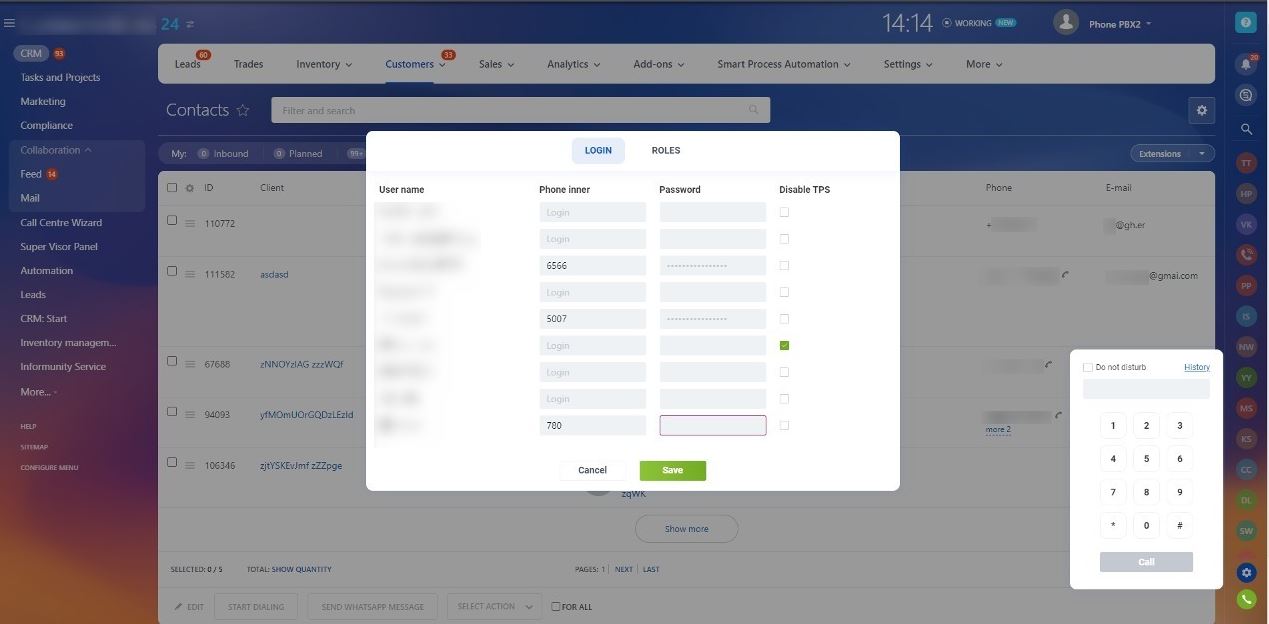Open the search magnifier in the right sidebar

(1245, 128)
